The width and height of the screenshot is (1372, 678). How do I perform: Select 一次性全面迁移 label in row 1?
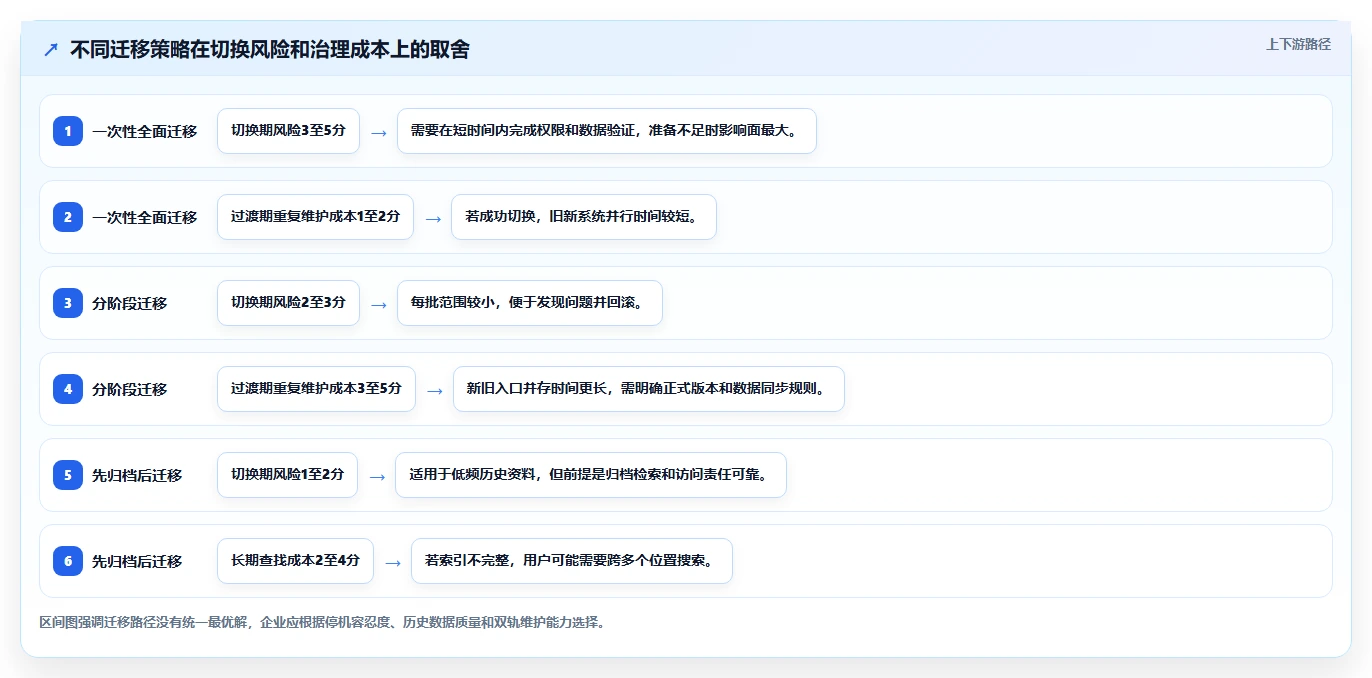point(145,131)
